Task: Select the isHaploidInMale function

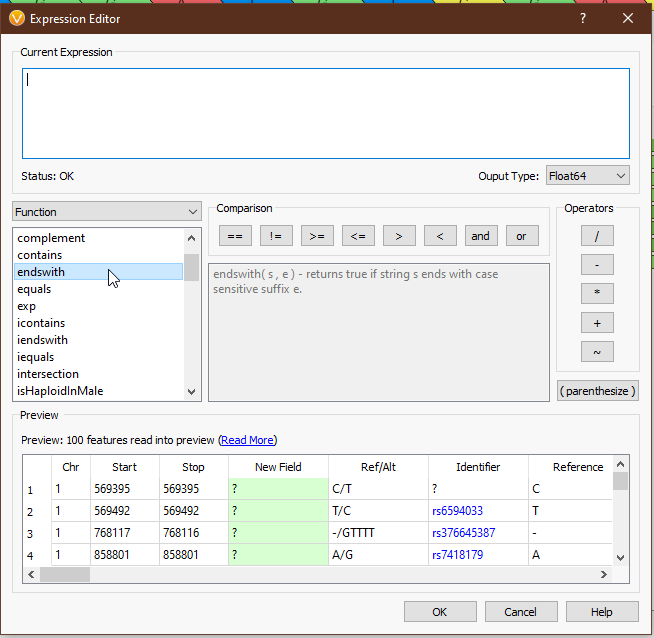Action: pos(98,391)
